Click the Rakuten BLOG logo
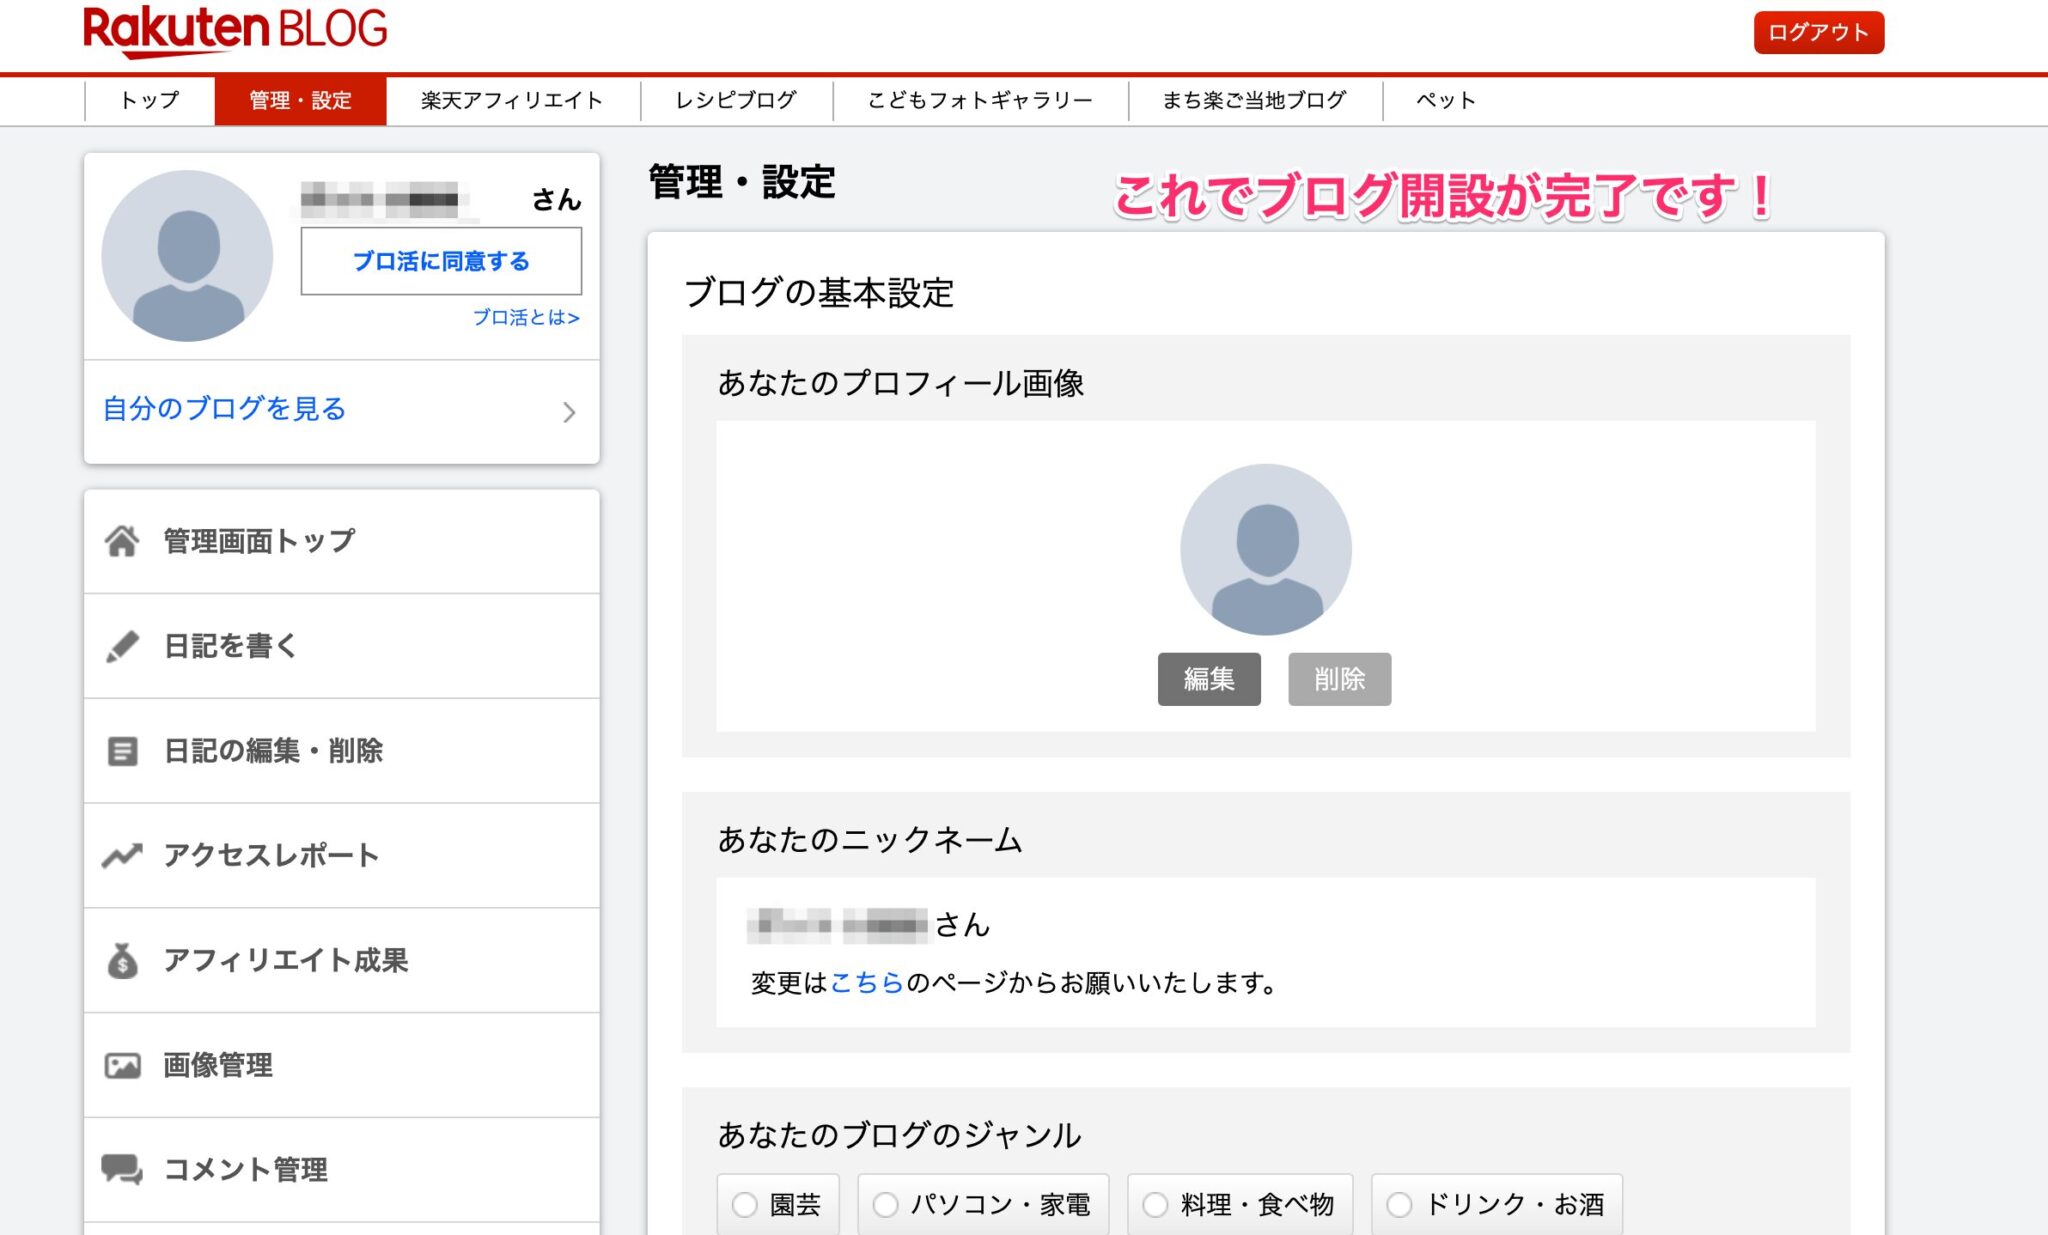Image resolution: width=2048 pixels, height=1235 pixels. point(232,30)
